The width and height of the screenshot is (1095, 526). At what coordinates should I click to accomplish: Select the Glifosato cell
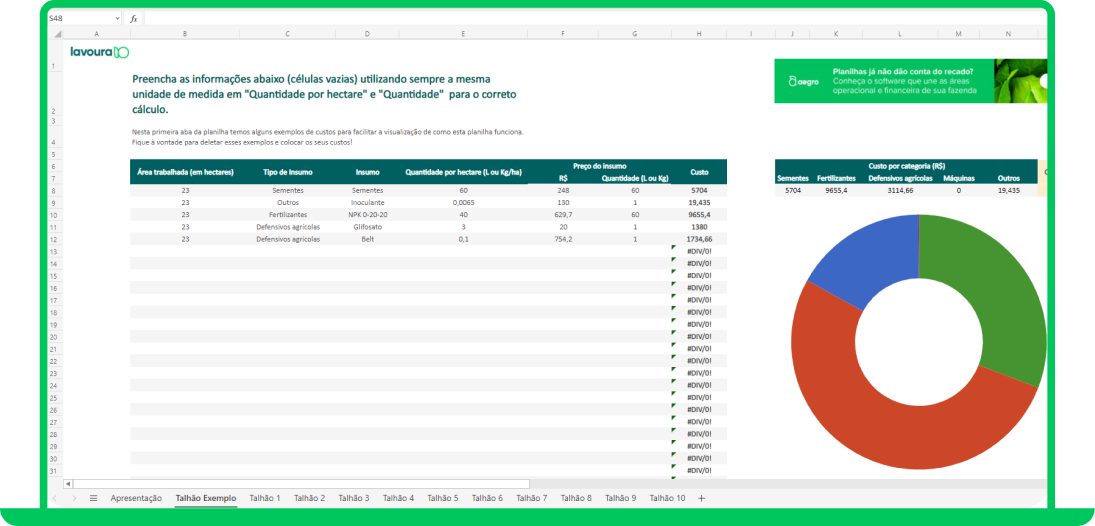pos(367,226)
